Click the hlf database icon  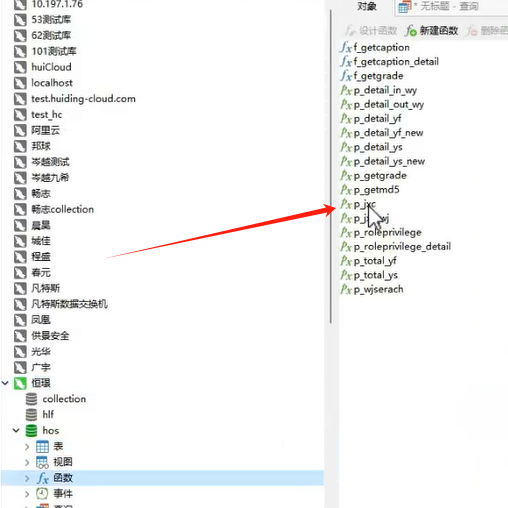(x=31, y=415)
